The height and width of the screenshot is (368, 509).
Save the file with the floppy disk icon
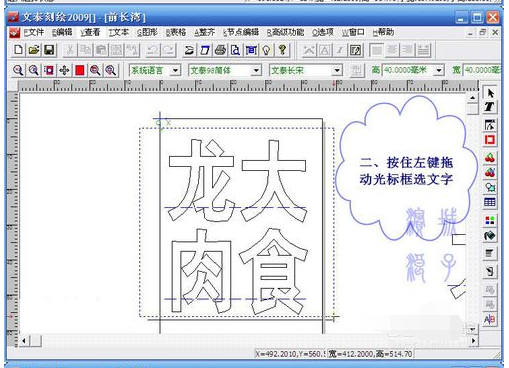tap(49, 50)
